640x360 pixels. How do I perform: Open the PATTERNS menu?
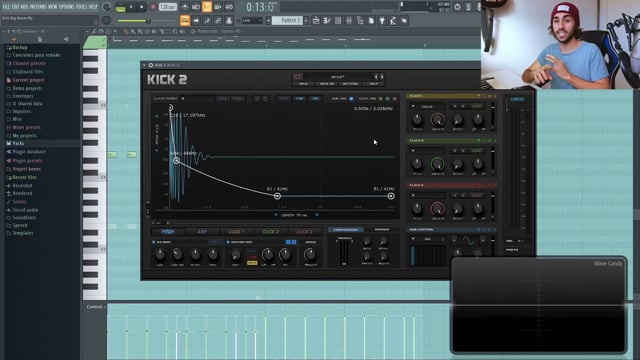pos(38,7)
